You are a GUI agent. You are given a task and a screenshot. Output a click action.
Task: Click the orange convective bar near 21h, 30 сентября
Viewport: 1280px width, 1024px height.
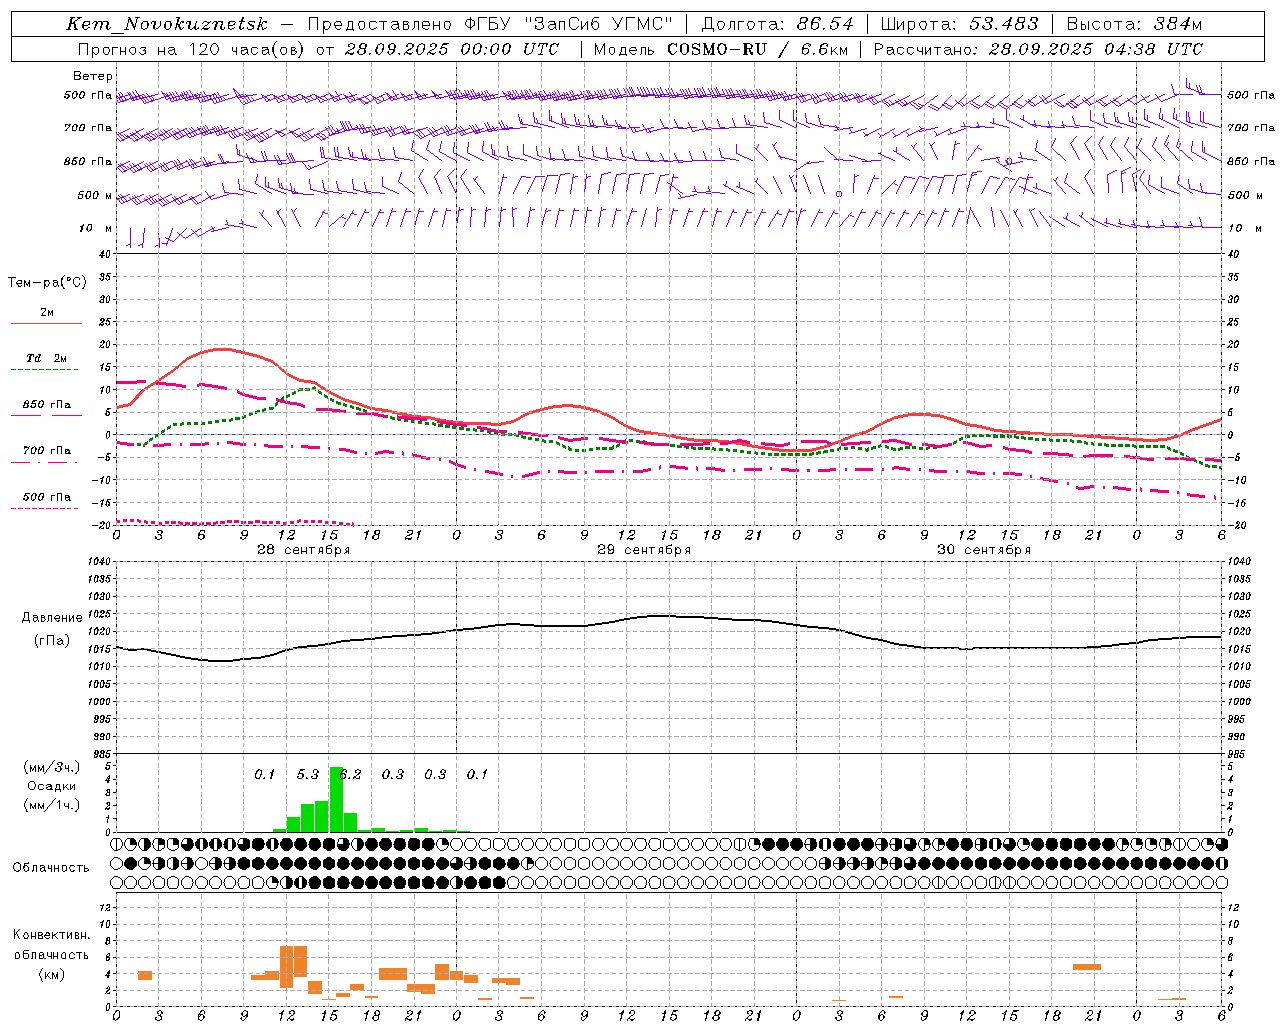click(x=1087, y=967)
